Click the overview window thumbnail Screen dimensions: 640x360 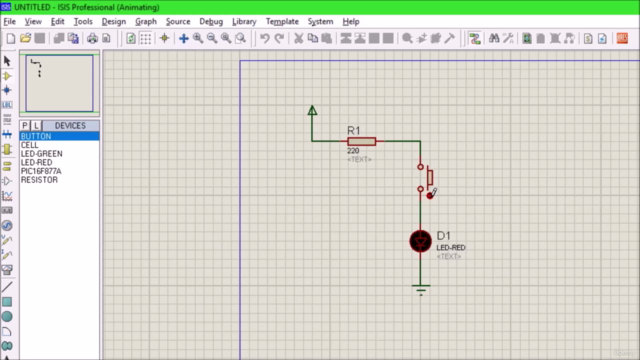(x=60, y=83)
